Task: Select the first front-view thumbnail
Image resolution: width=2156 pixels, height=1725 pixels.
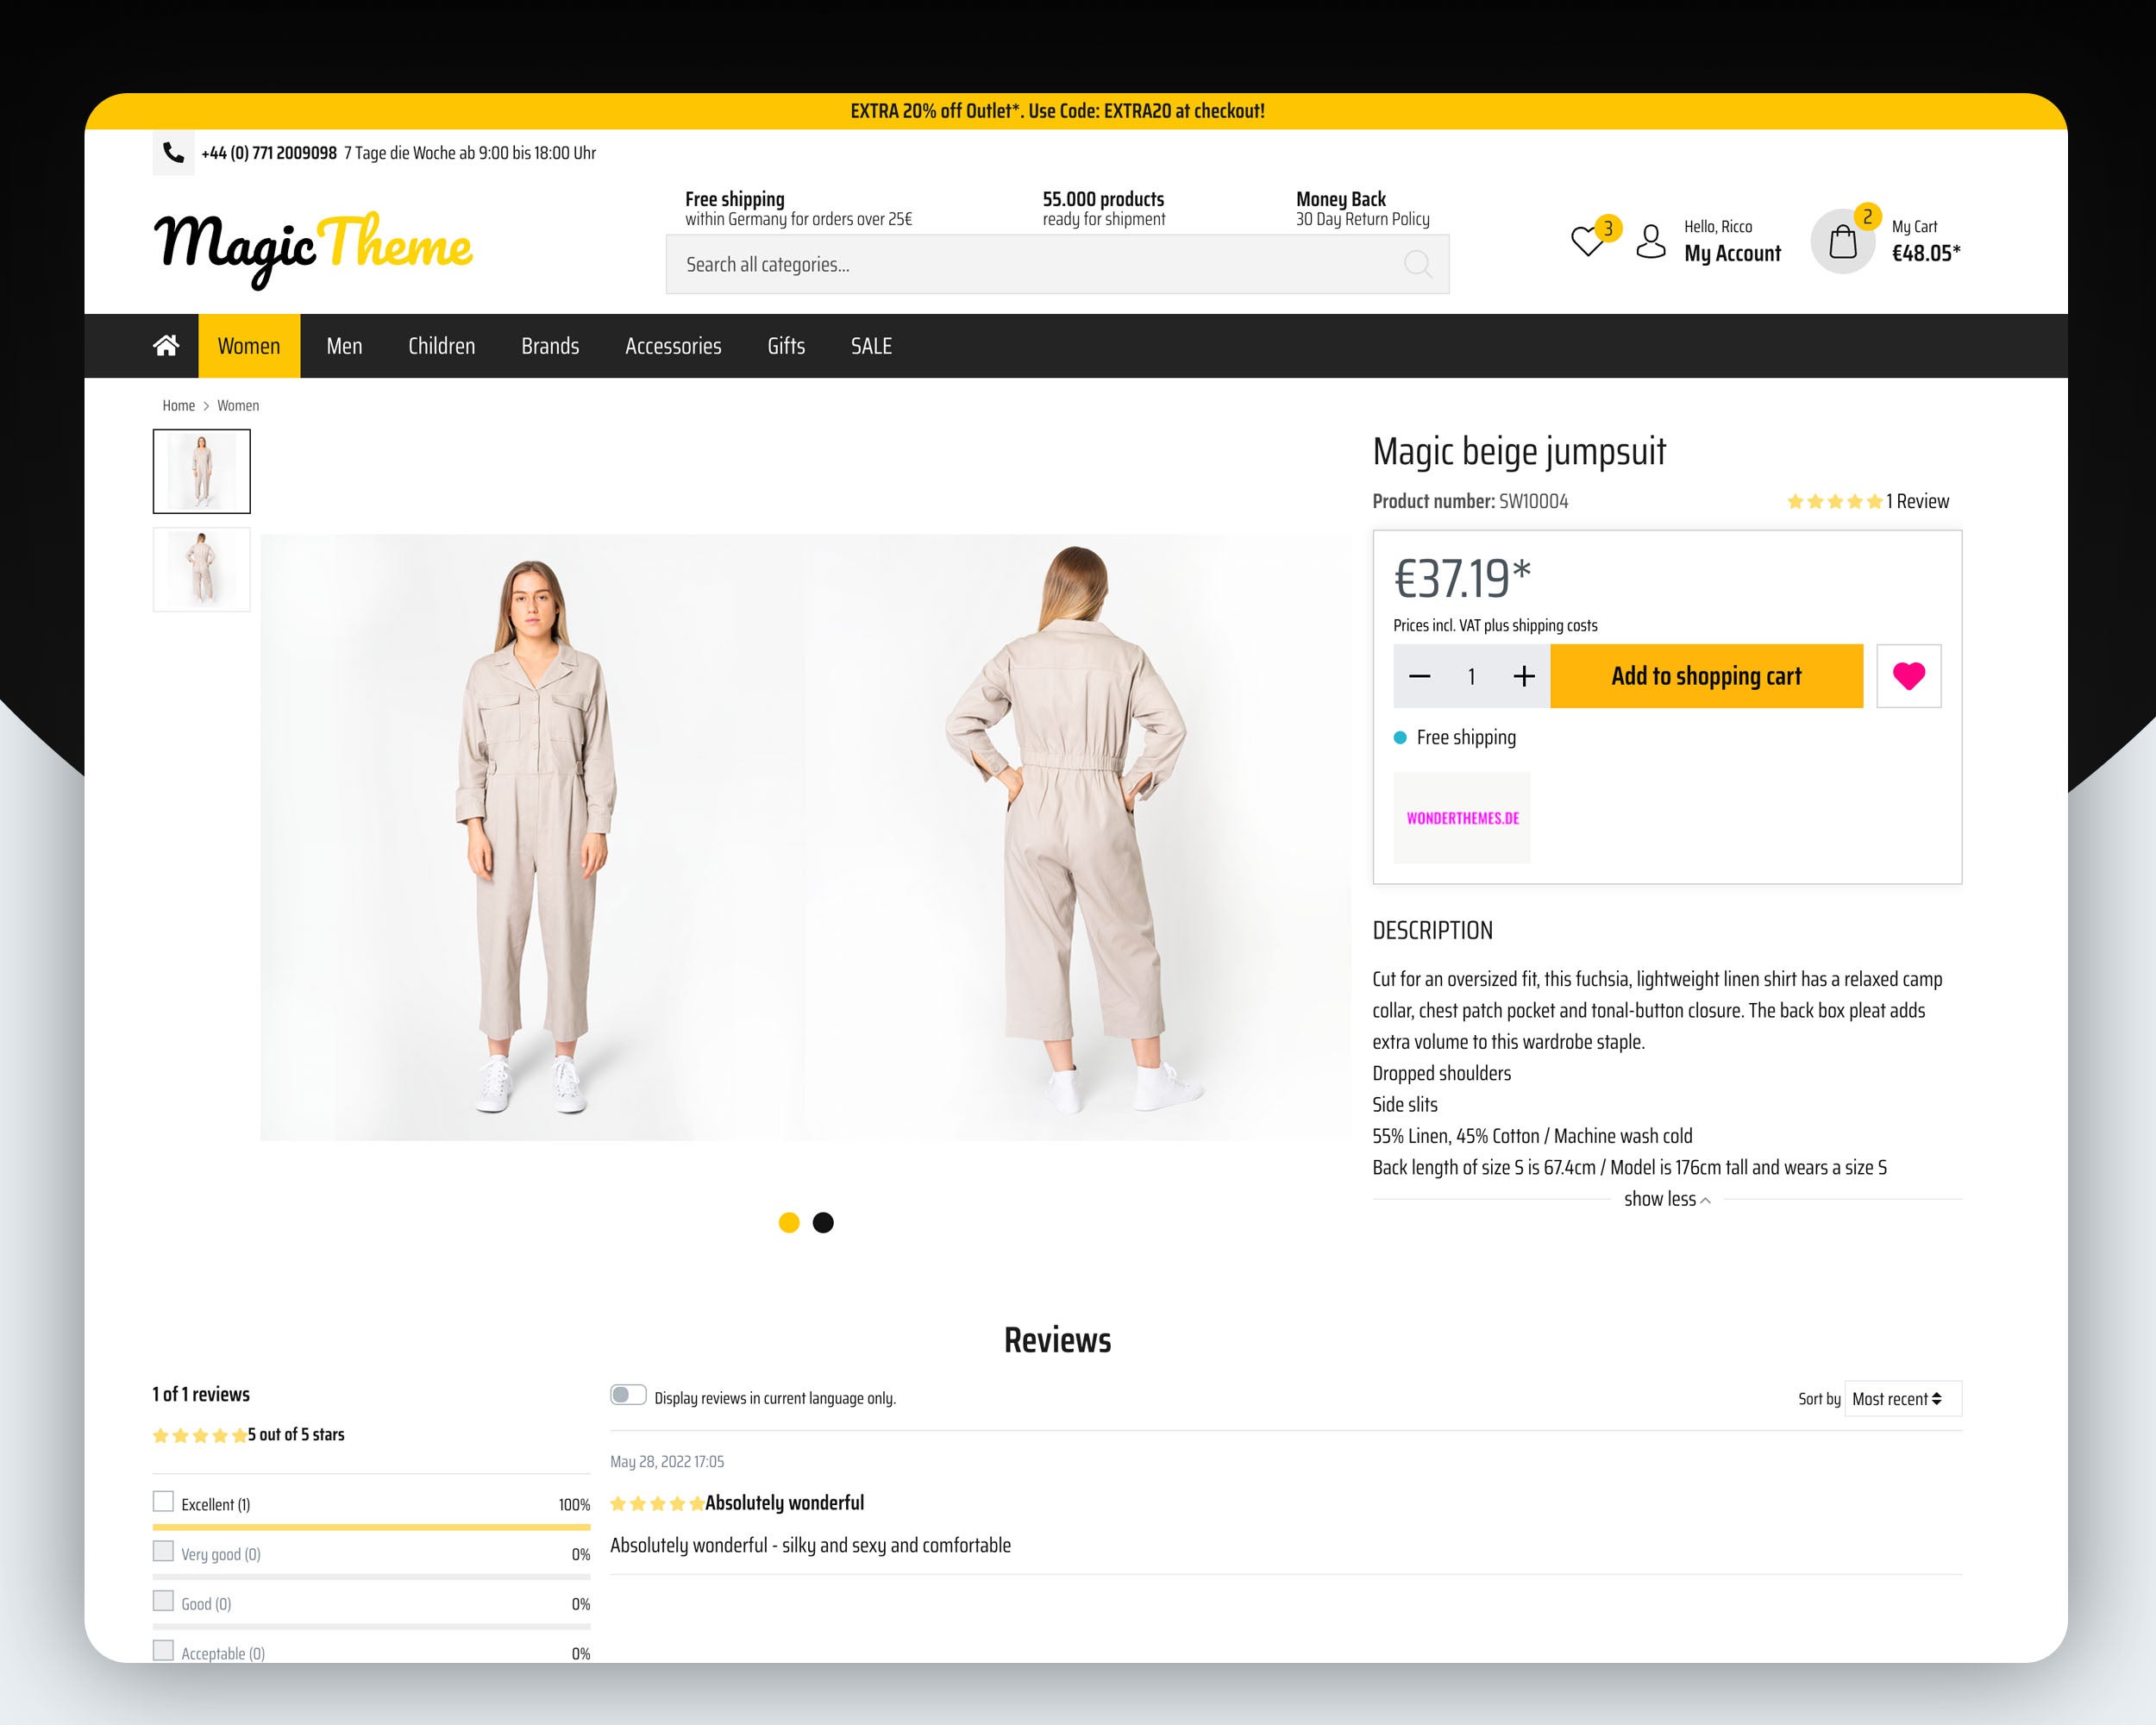Action: (201, 471)
